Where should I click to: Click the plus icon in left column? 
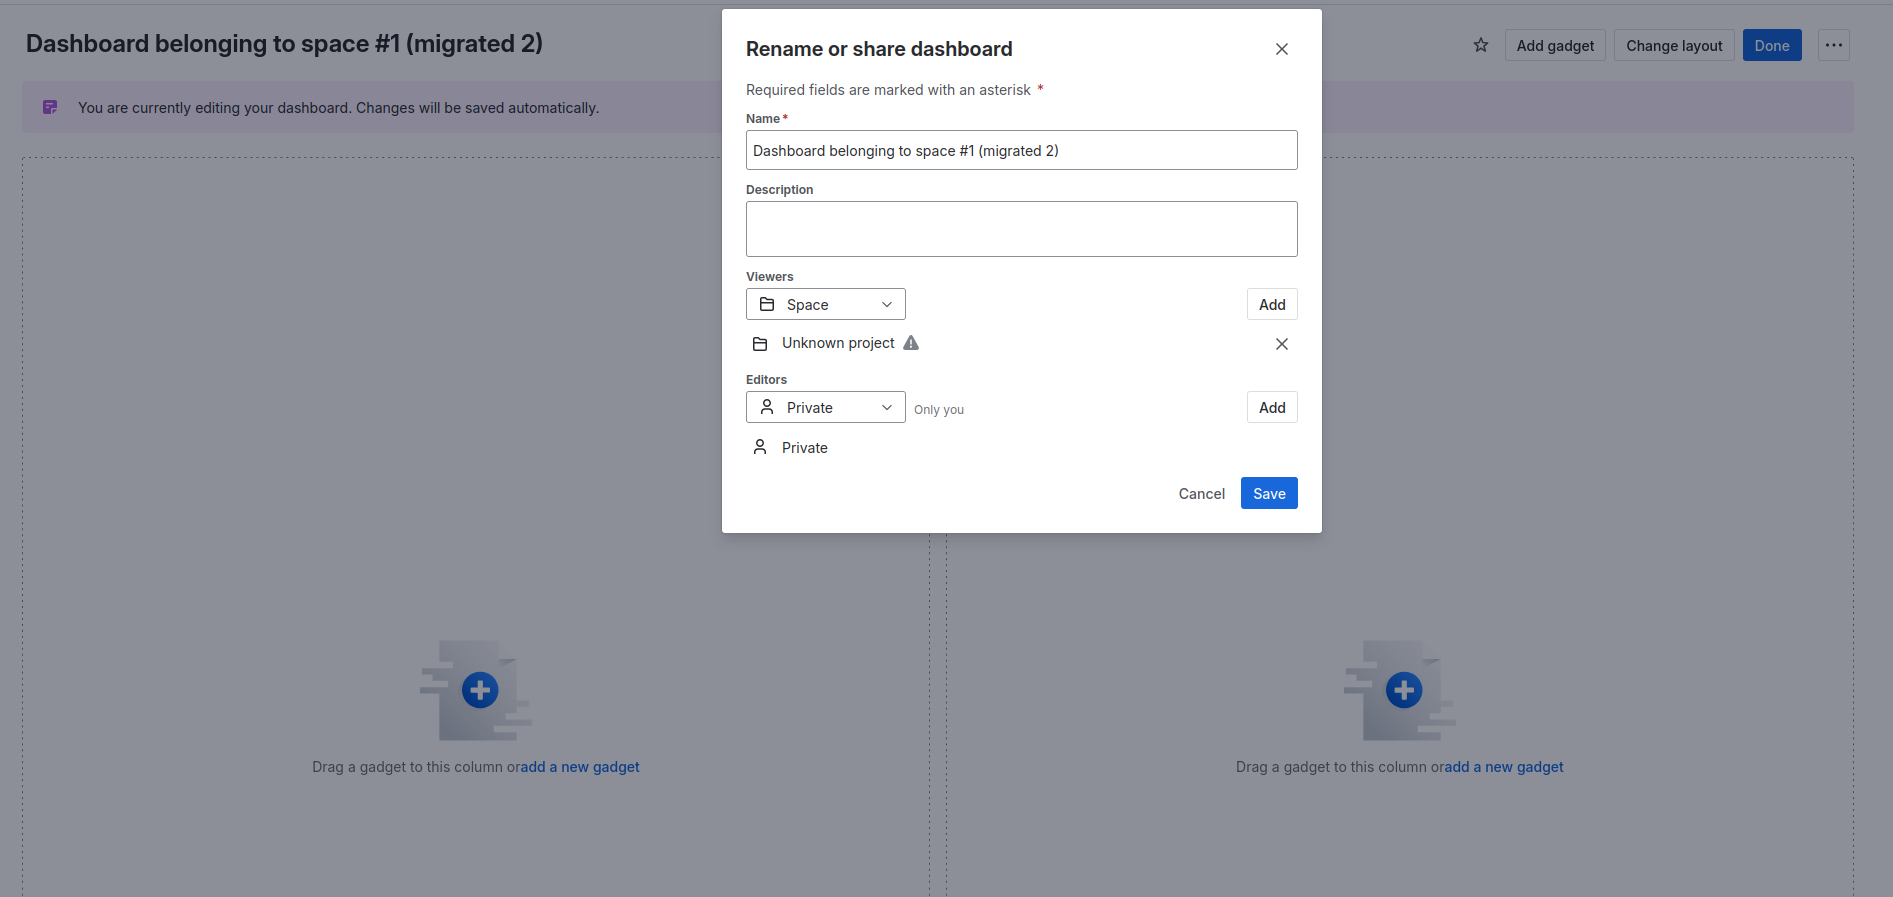(x=480, y=690)
